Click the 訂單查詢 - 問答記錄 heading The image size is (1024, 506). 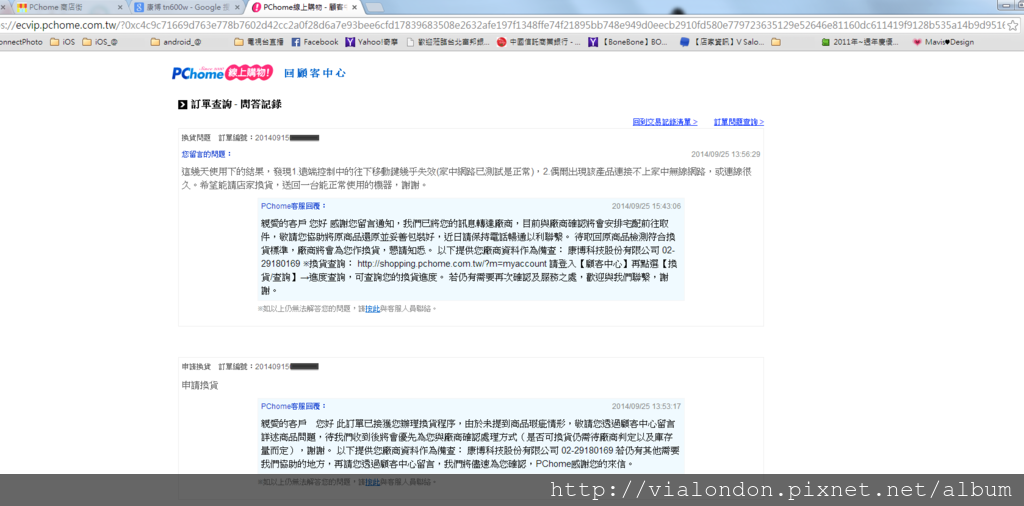[236, 104]
